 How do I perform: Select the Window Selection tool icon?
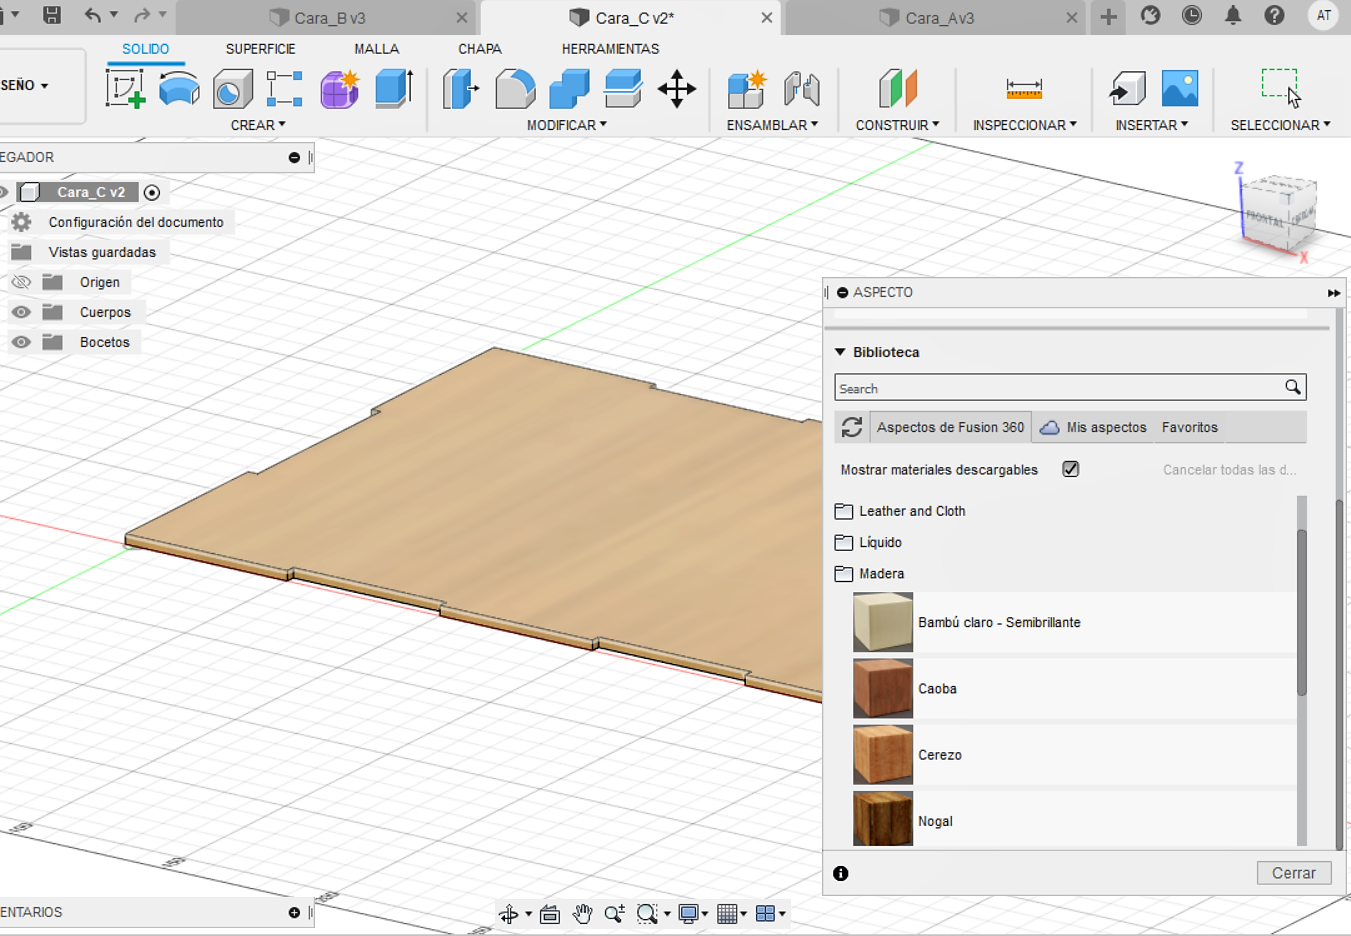(x=1281, y=87)
